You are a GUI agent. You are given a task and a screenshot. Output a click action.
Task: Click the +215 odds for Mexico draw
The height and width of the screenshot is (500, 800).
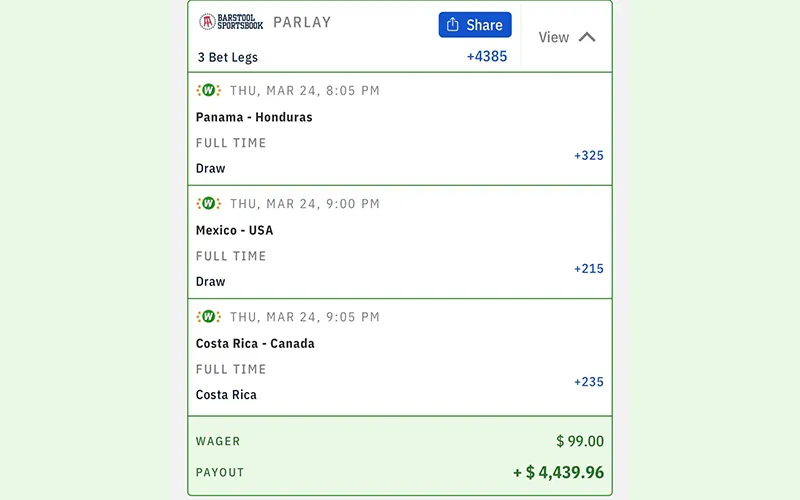tap(589, 269)
